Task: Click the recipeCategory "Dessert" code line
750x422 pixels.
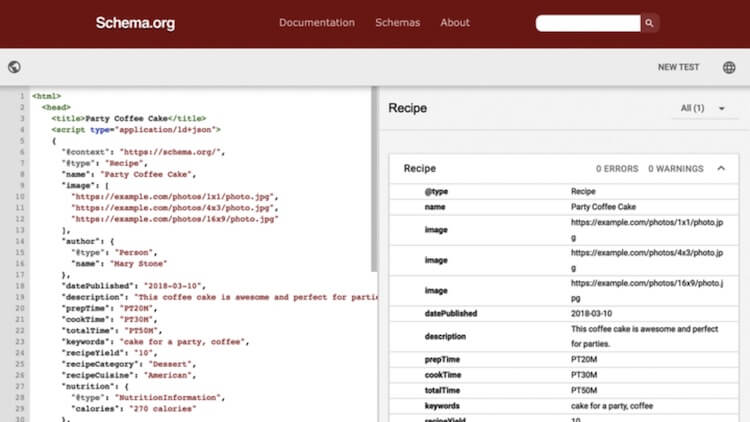Action: click(x=129, y=364)
